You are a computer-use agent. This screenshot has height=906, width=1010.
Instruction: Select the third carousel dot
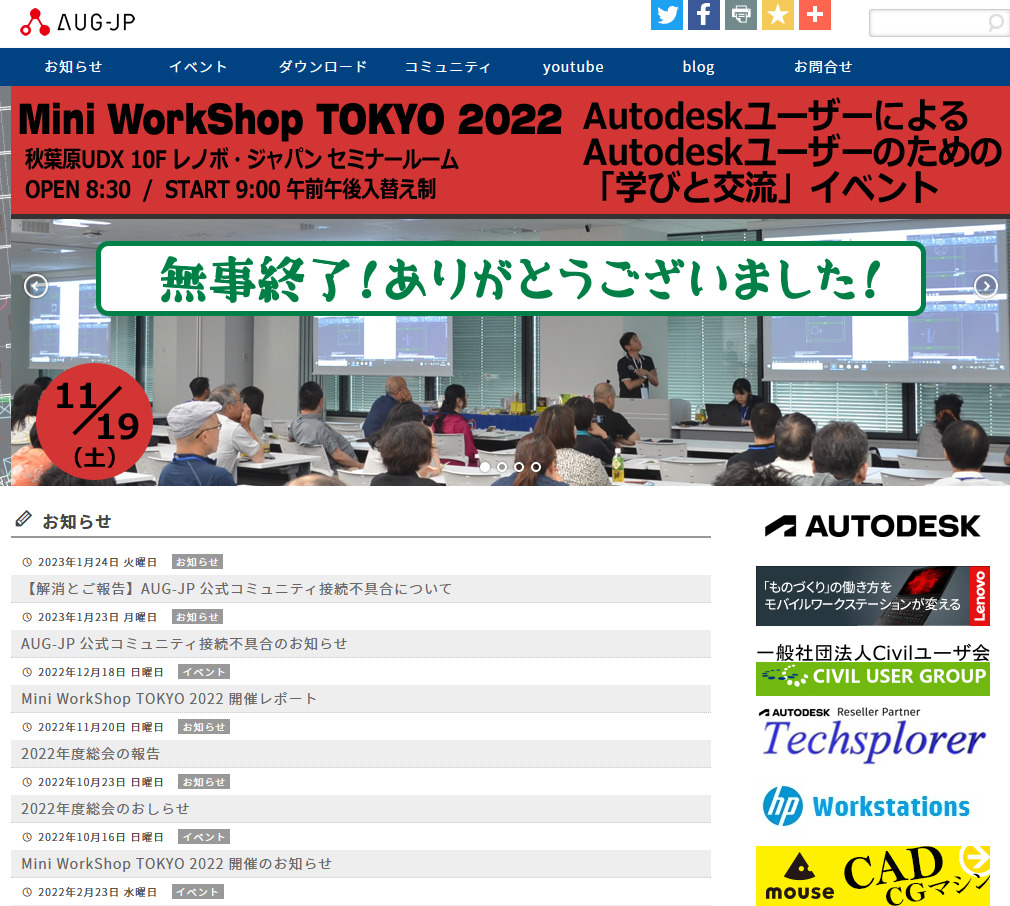[x=519, y=467]
